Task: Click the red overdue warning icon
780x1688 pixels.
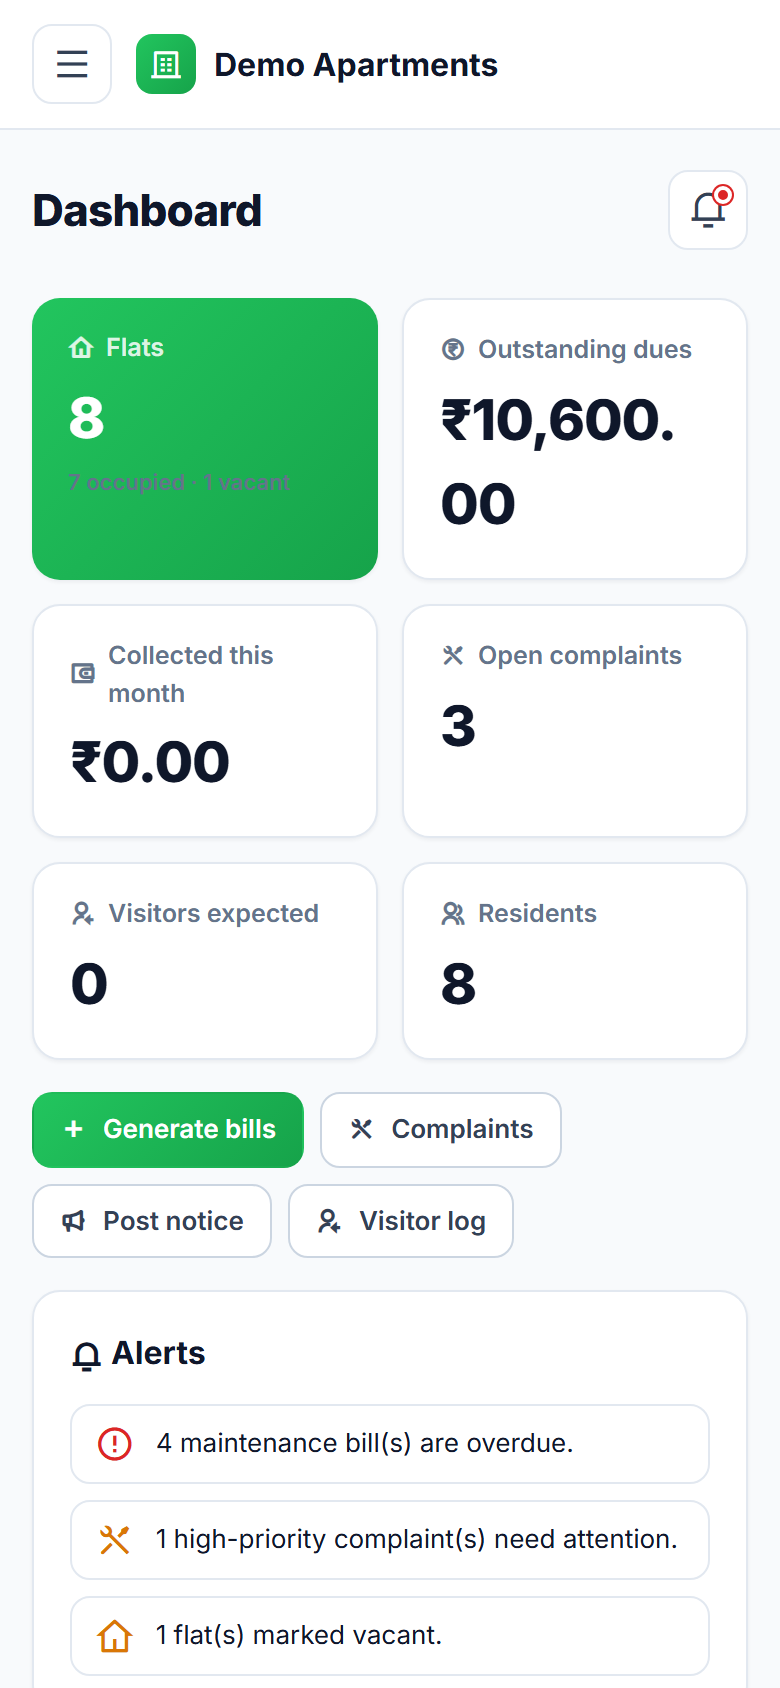Action: pyautogui.click(x=115, y=1443)
